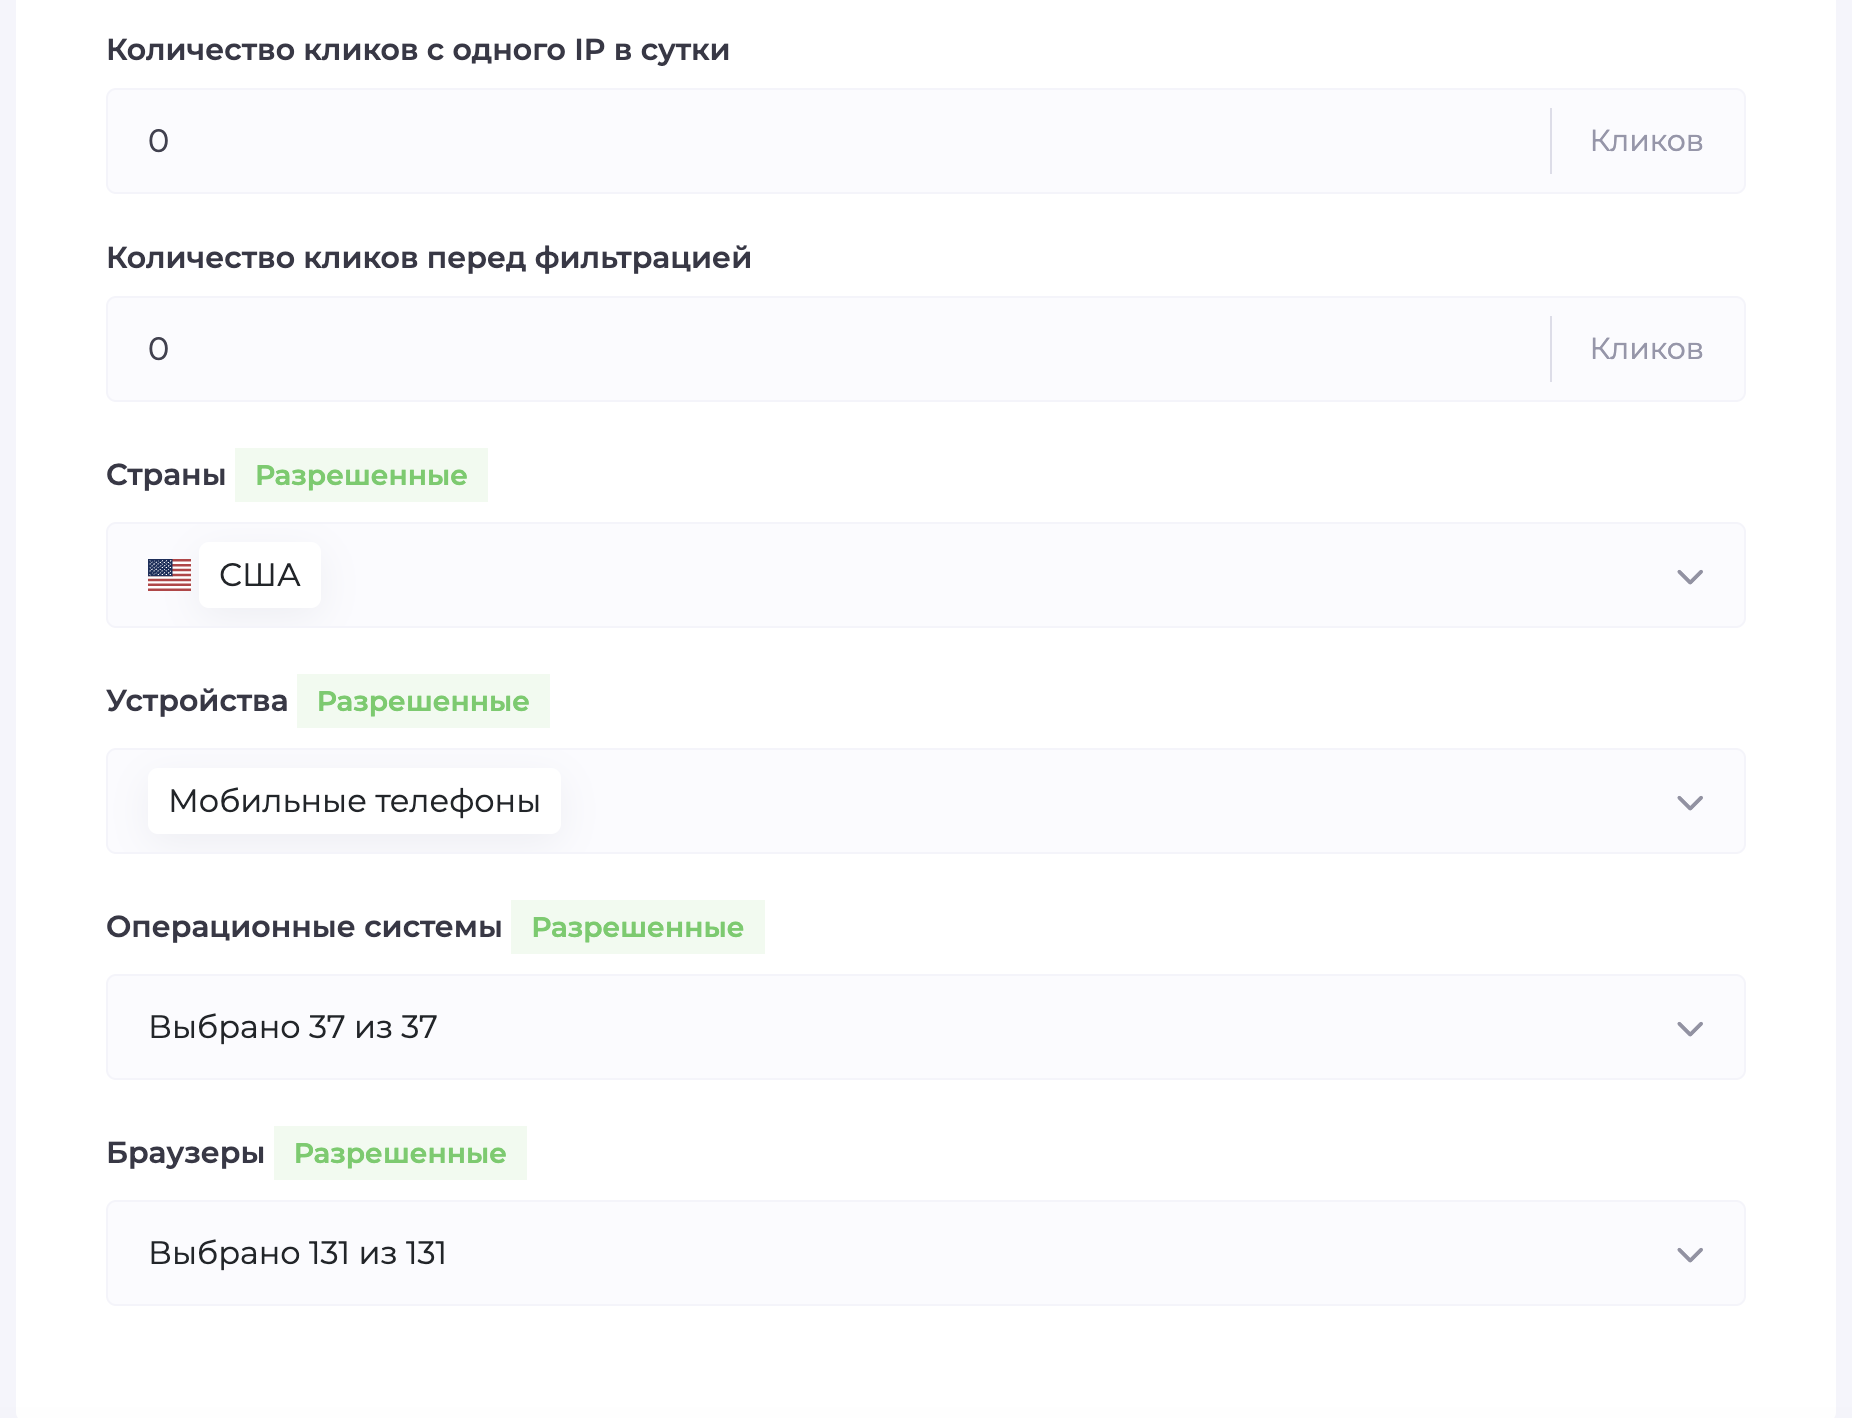Click the Страны section label
Viewport: 1852px width, 1418px height.
(x=166, y=475)
